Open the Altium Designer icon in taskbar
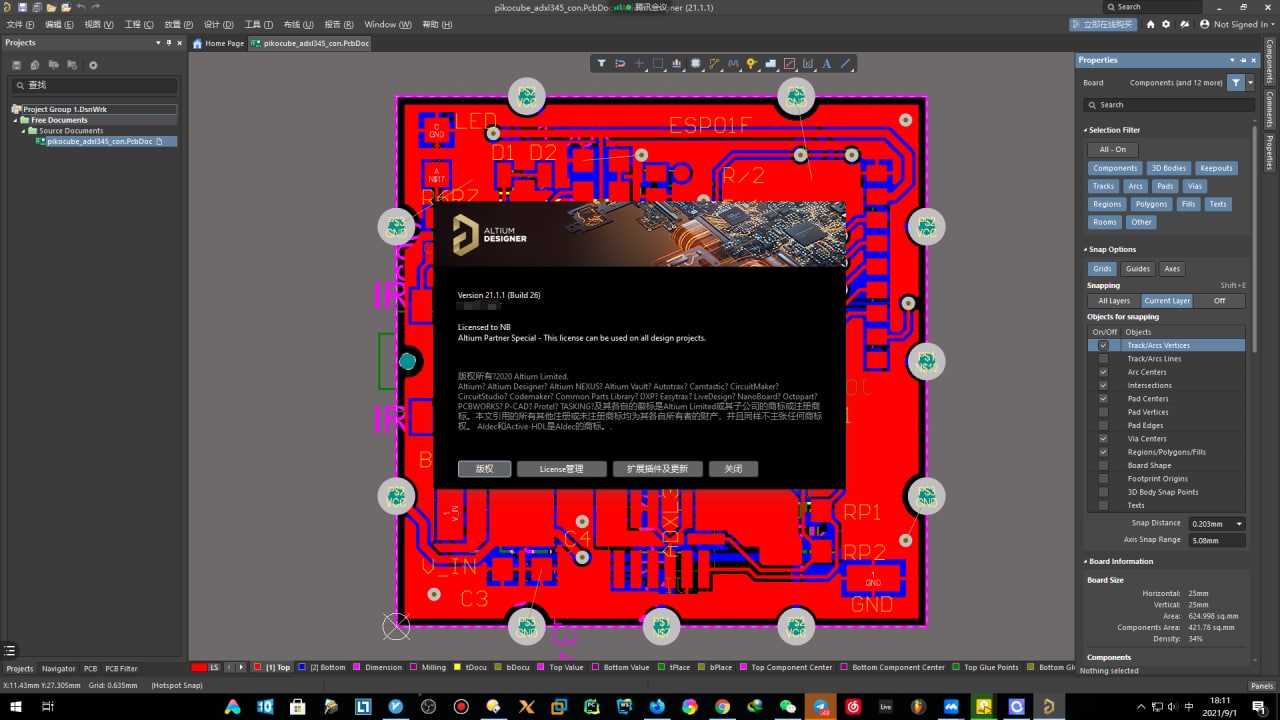This screenshot has width=1280, height=720. 1048,706
